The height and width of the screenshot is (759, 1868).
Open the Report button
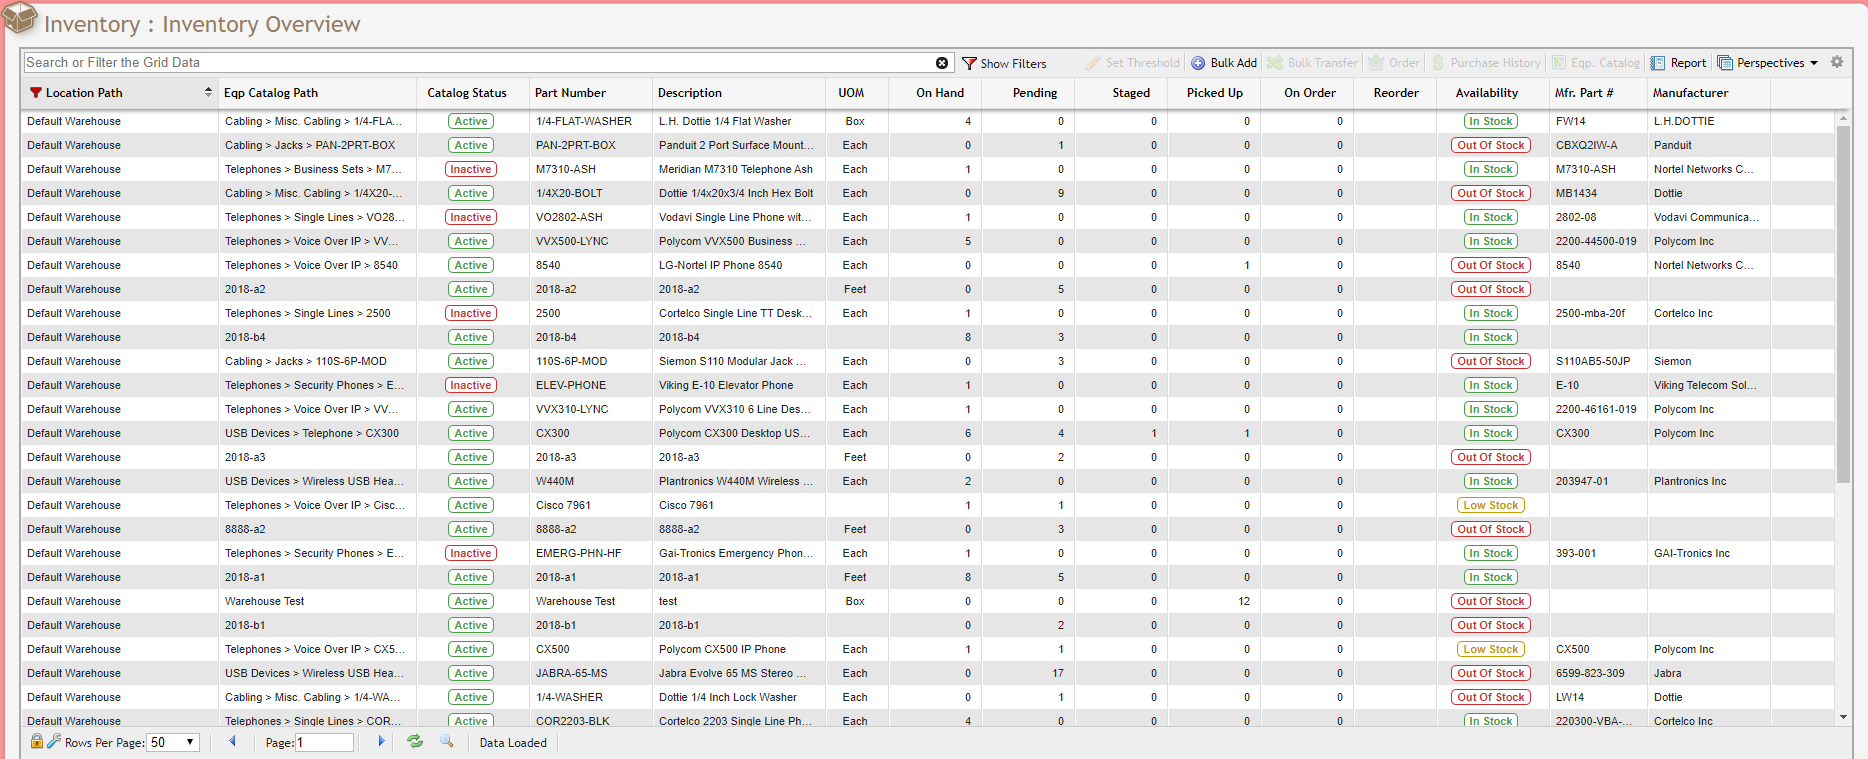click(x=1679, y=63)
